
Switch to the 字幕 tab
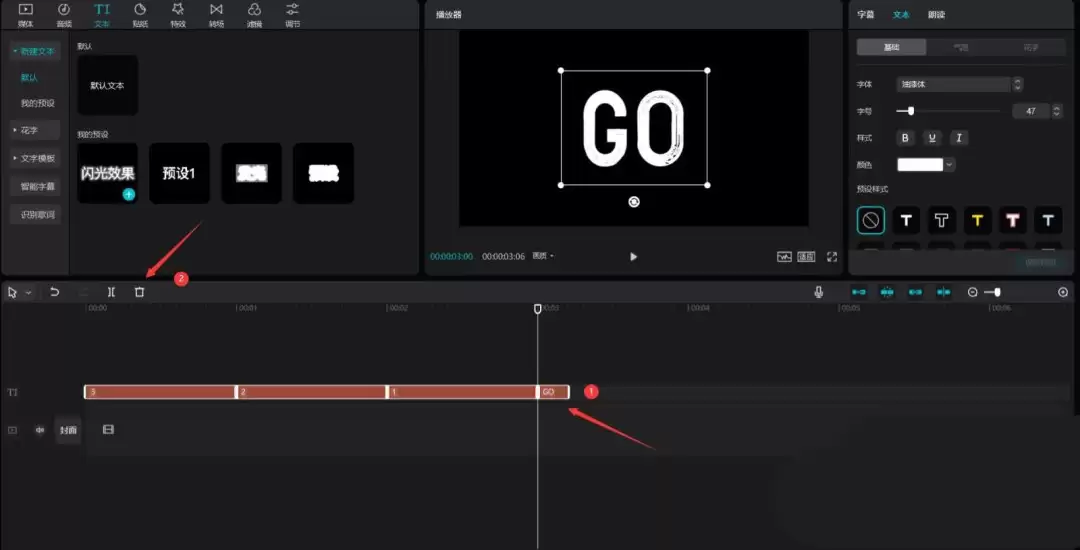866,15
